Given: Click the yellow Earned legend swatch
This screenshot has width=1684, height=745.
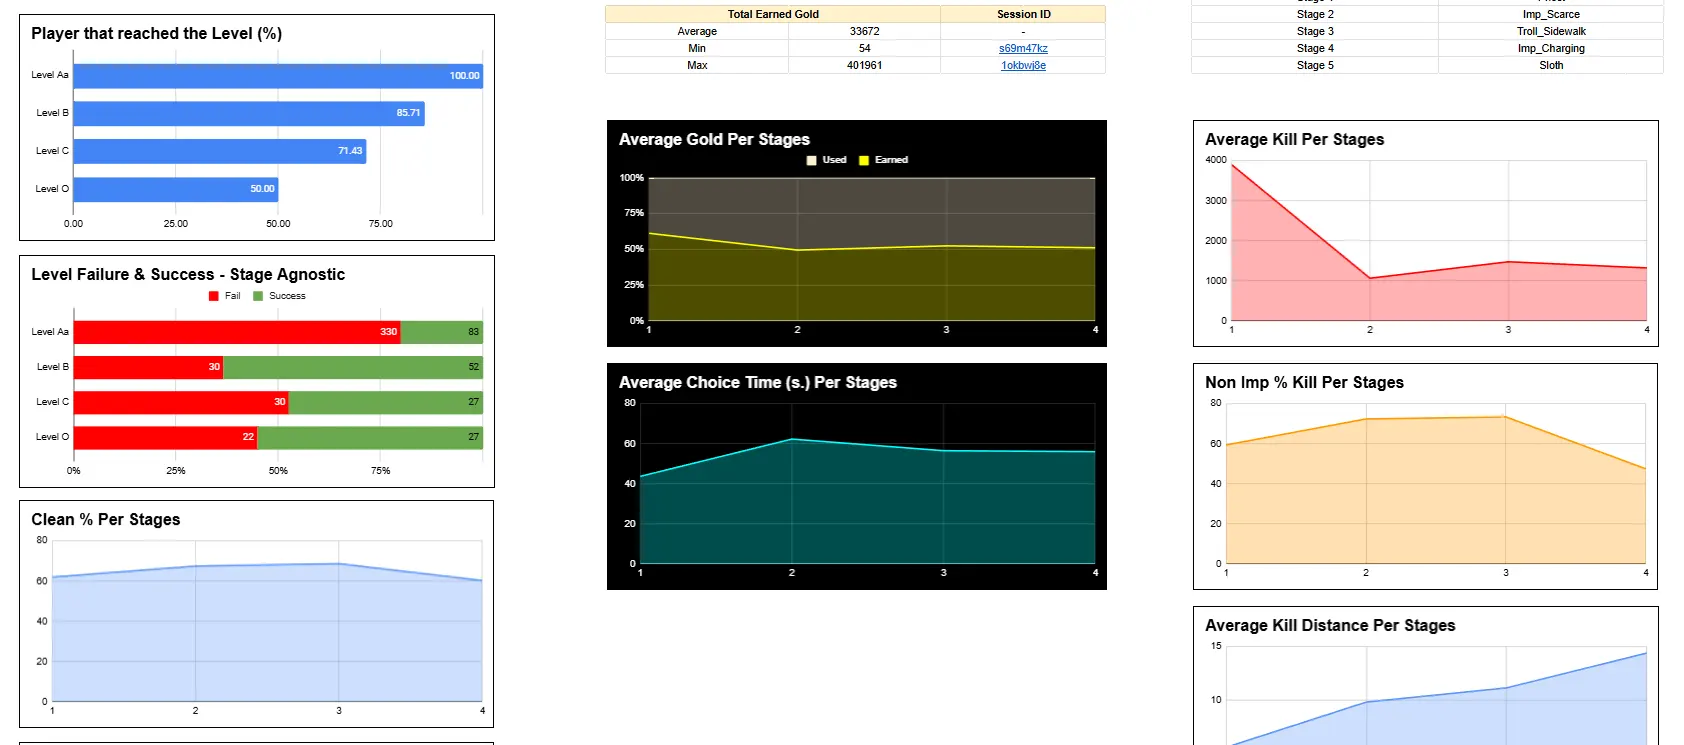Looking at the screenshot, I should click(x=864, y=160).
